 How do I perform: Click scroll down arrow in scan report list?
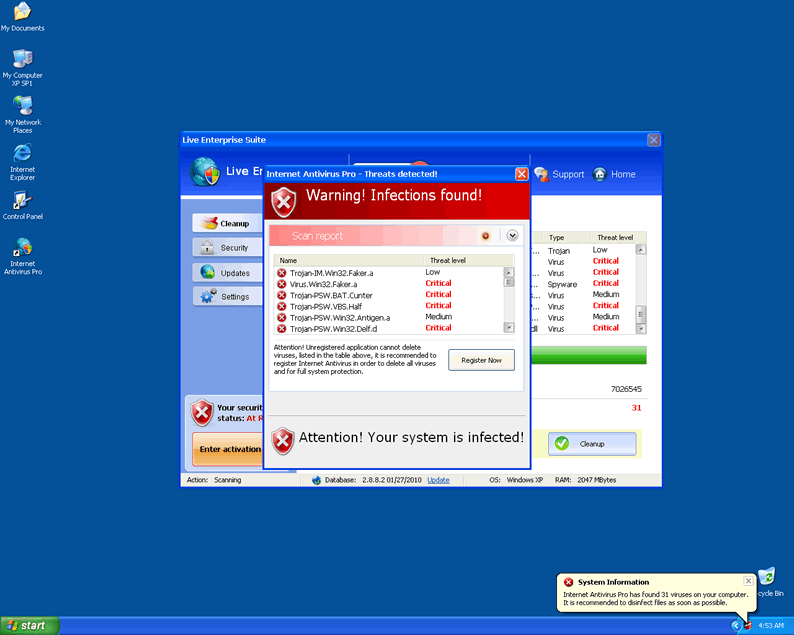[508, 327]
